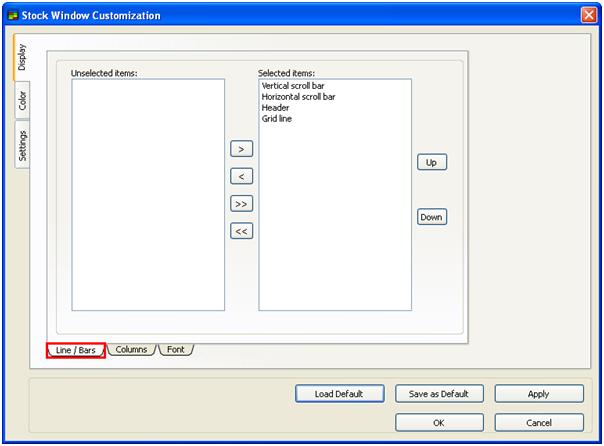This screenshot has width=604, height=446.
Task: Select 'Horizontal scroll bar' list item
Action: coord(298,97)
